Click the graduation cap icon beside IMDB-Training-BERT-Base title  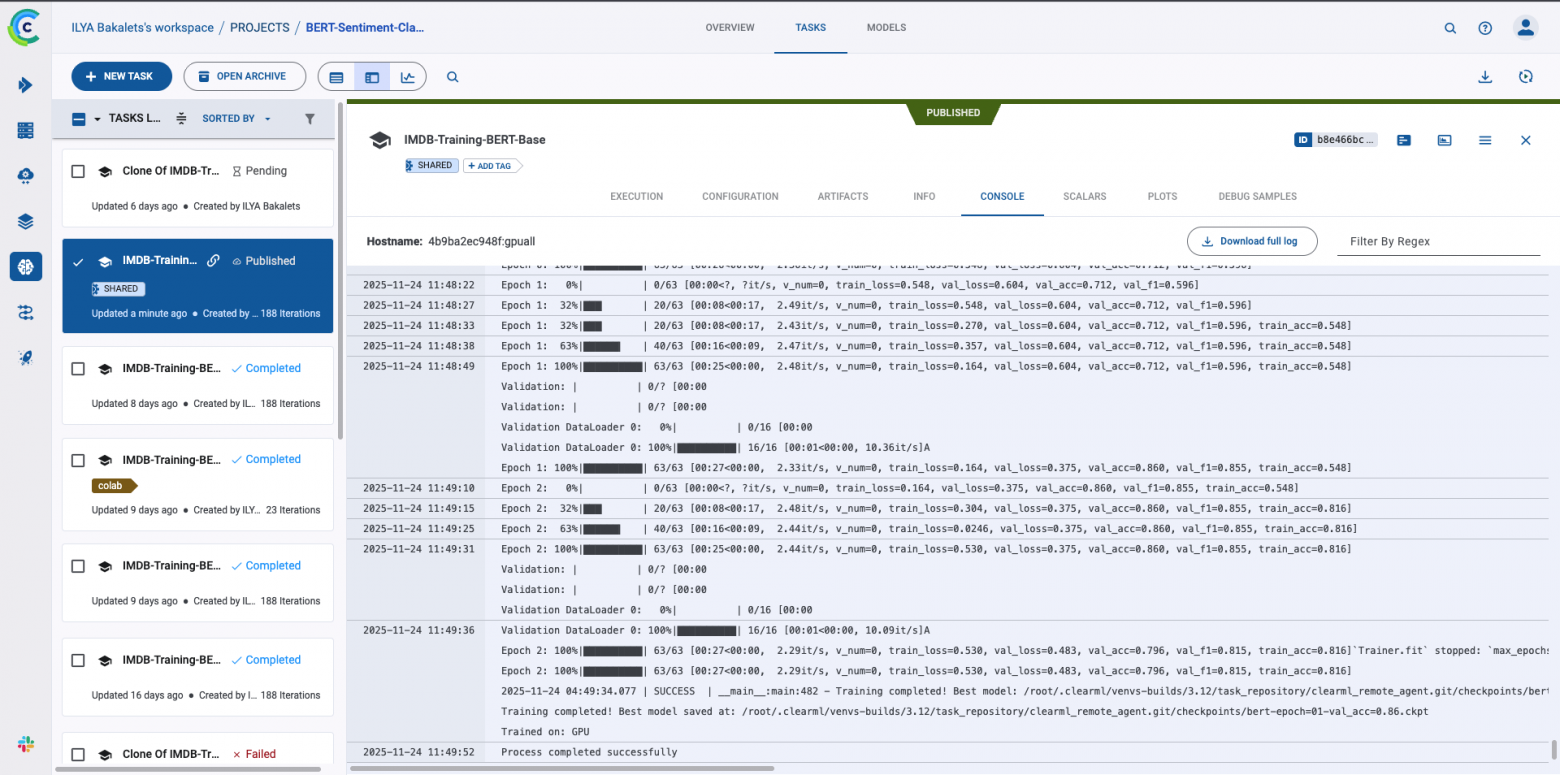tap(379, 140)
